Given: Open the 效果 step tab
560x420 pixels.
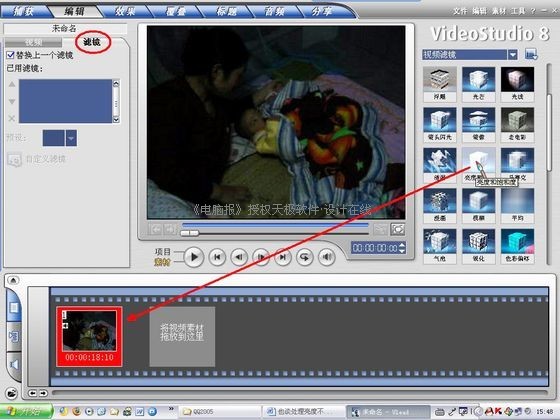Looking at the screenshot, I should tap(124, 11).
